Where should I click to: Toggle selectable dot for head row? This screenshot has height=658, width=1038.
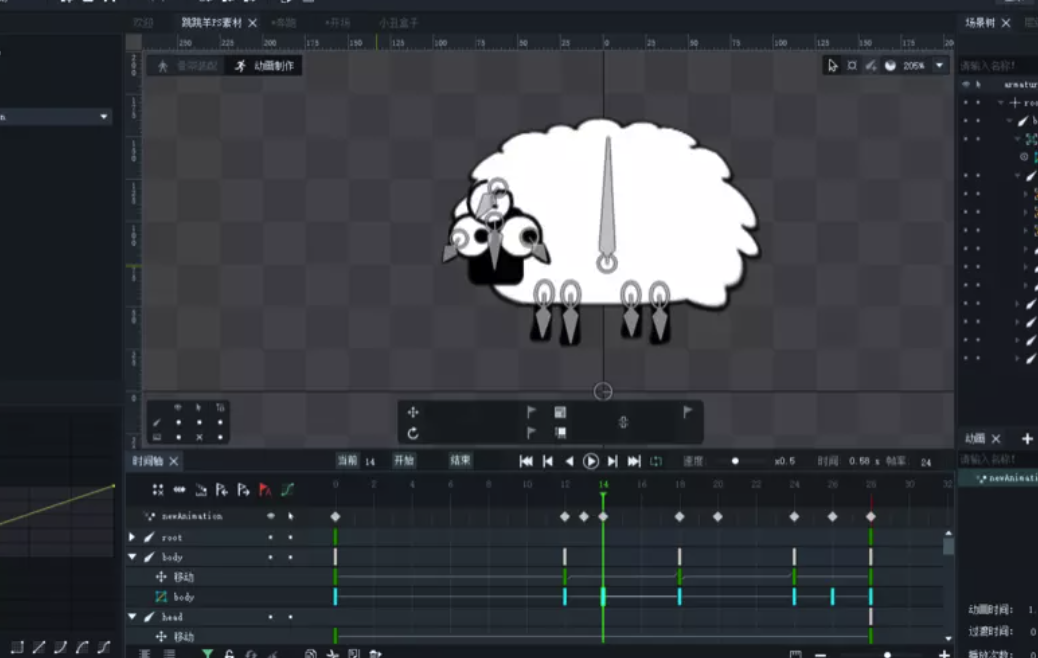click(290, 617)
